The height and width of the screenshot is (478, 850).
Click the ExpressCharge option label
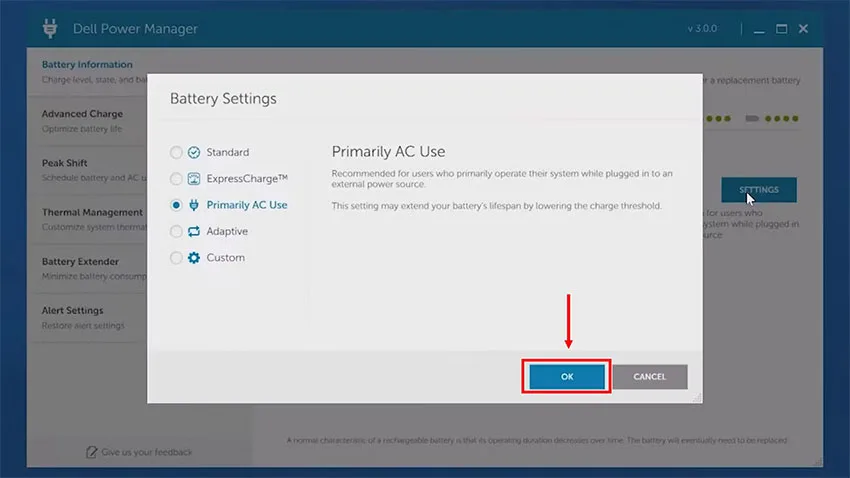(247, 178)
